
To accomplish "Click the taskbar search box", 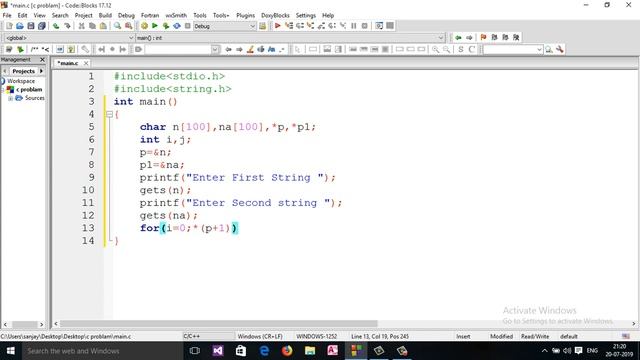I will coord(102,351).
